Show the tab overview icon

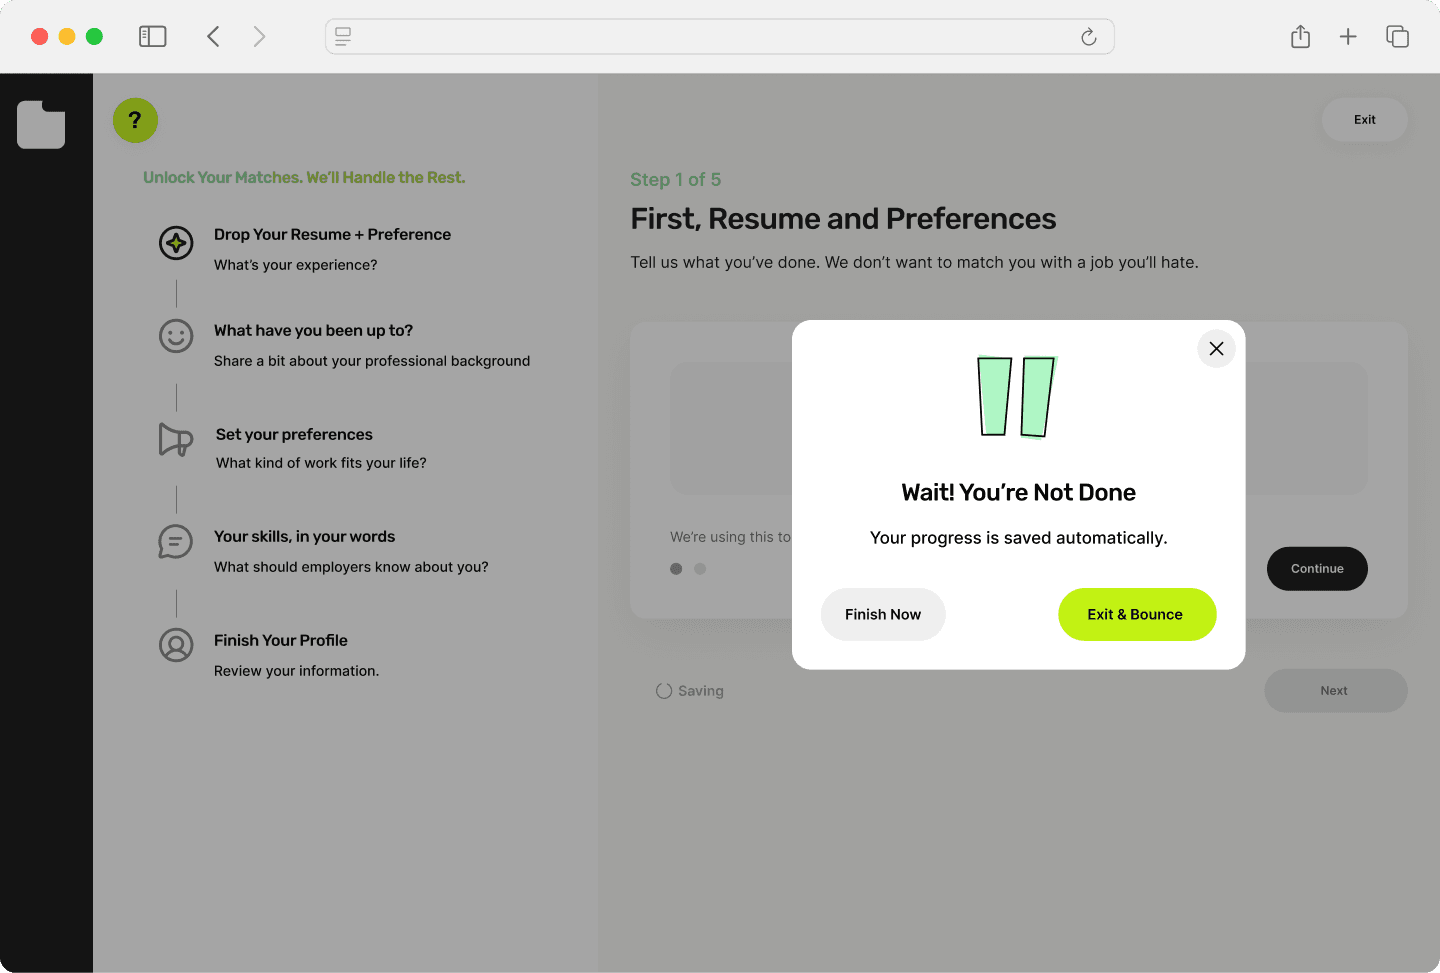(x=1397, y=37)
